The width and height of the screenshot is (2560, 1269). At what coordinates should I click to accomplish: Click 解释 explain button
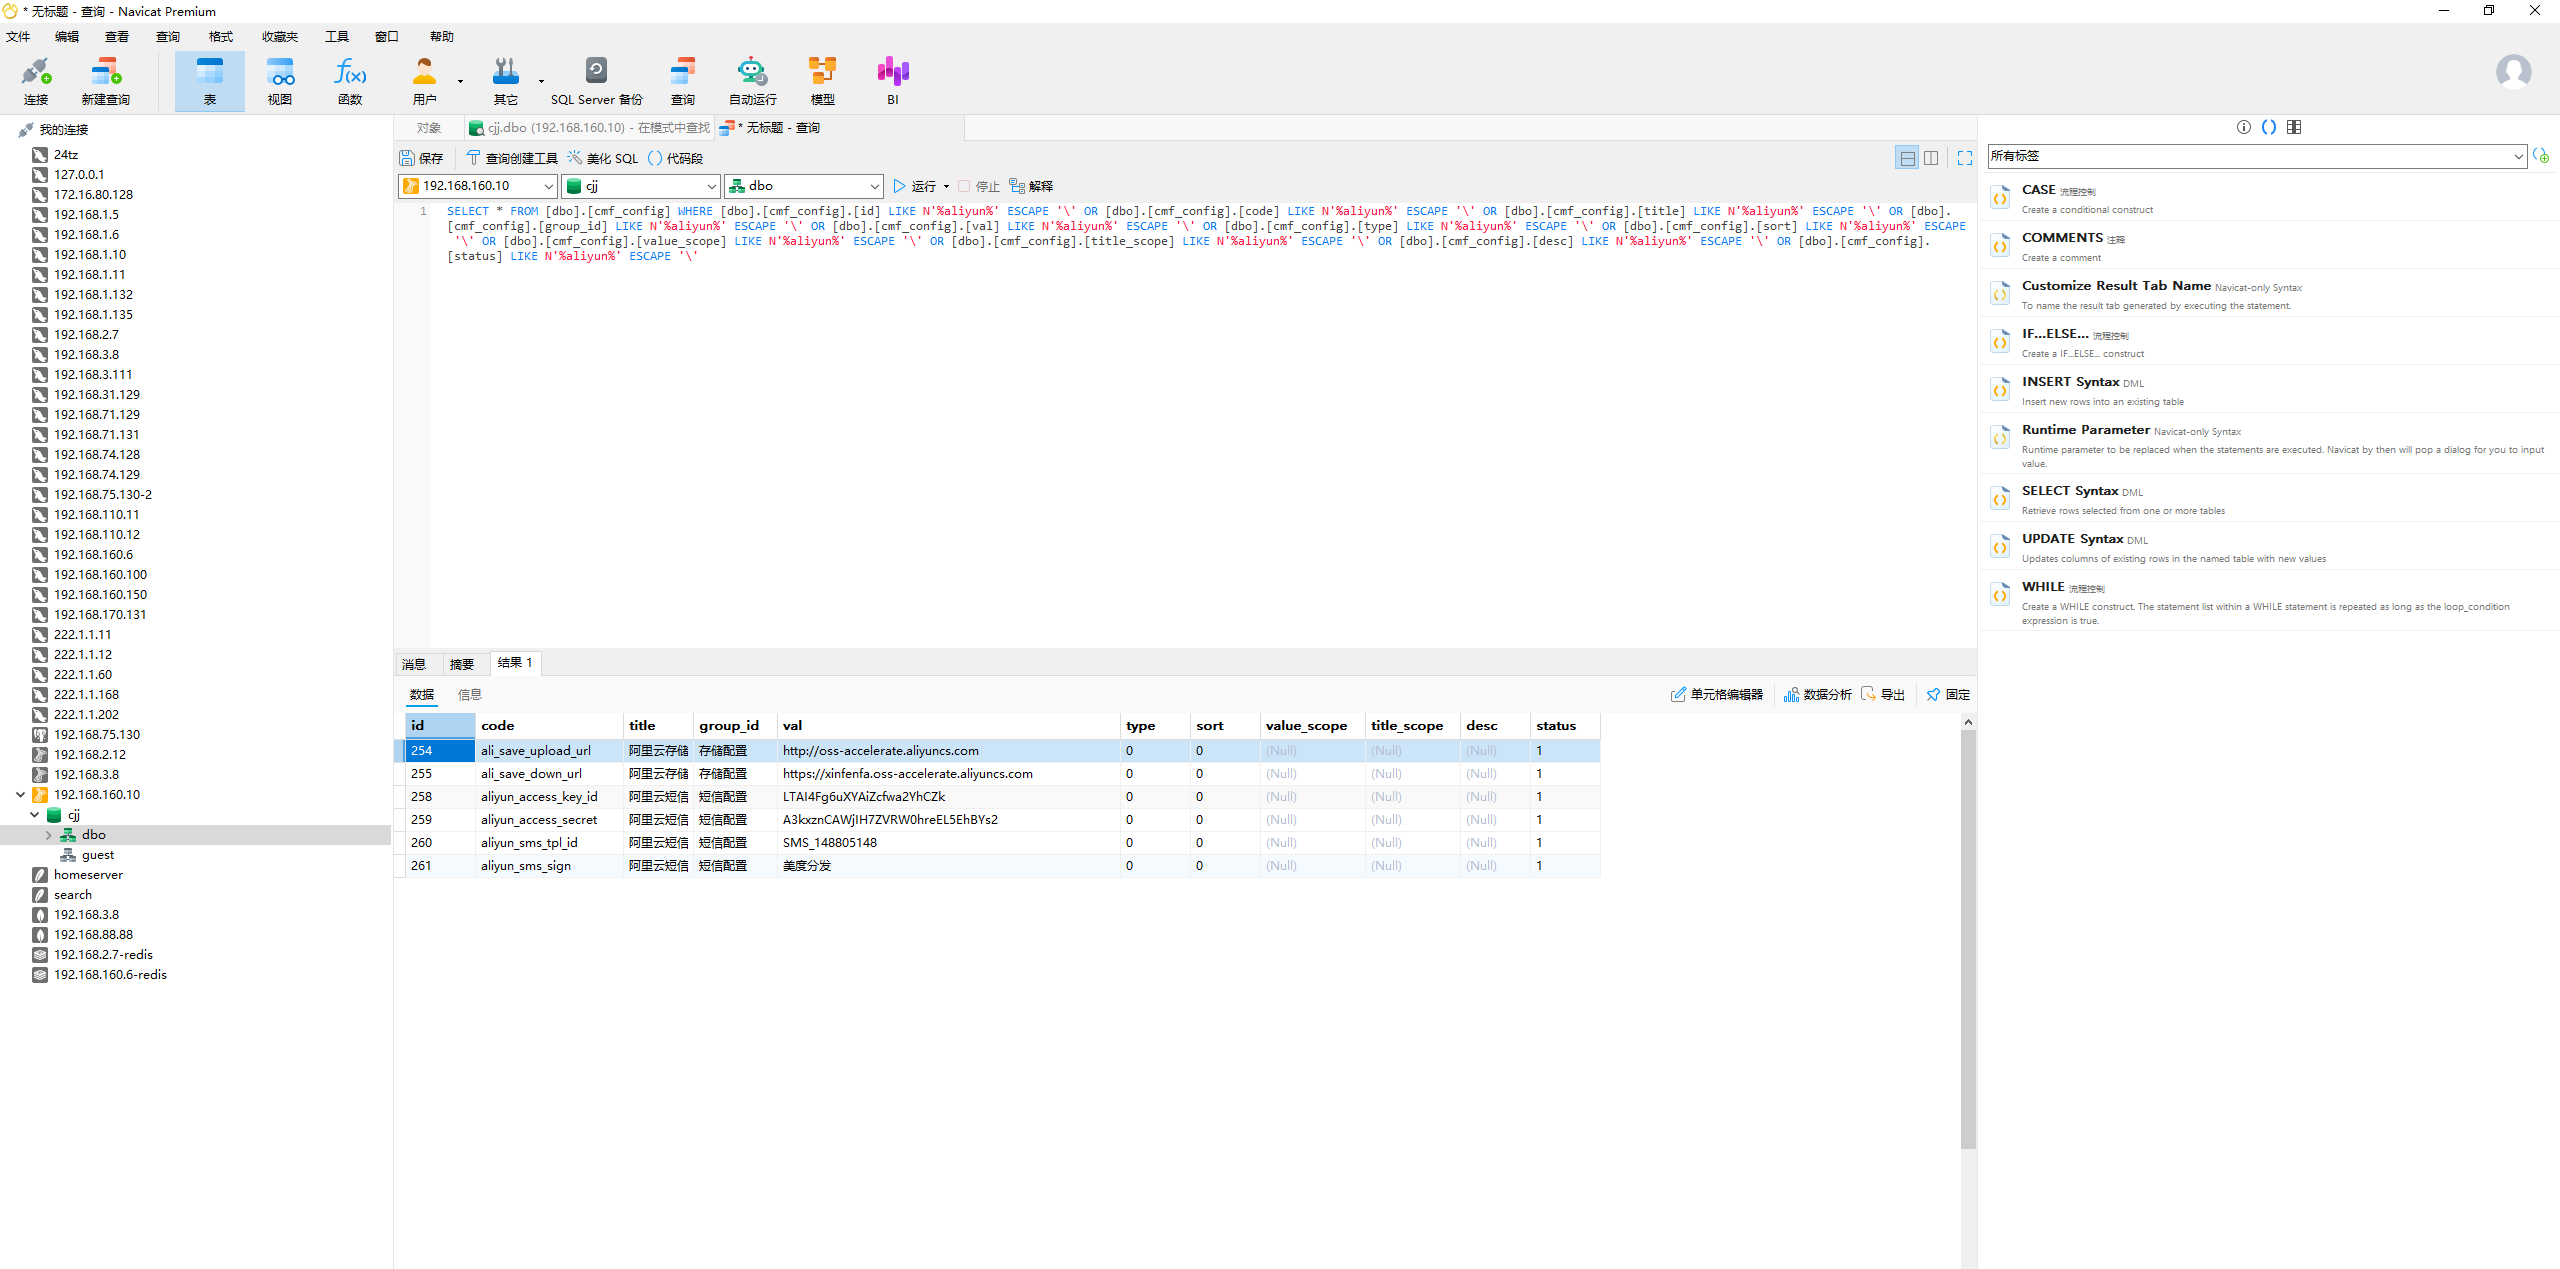click(x=1031, y=186)
